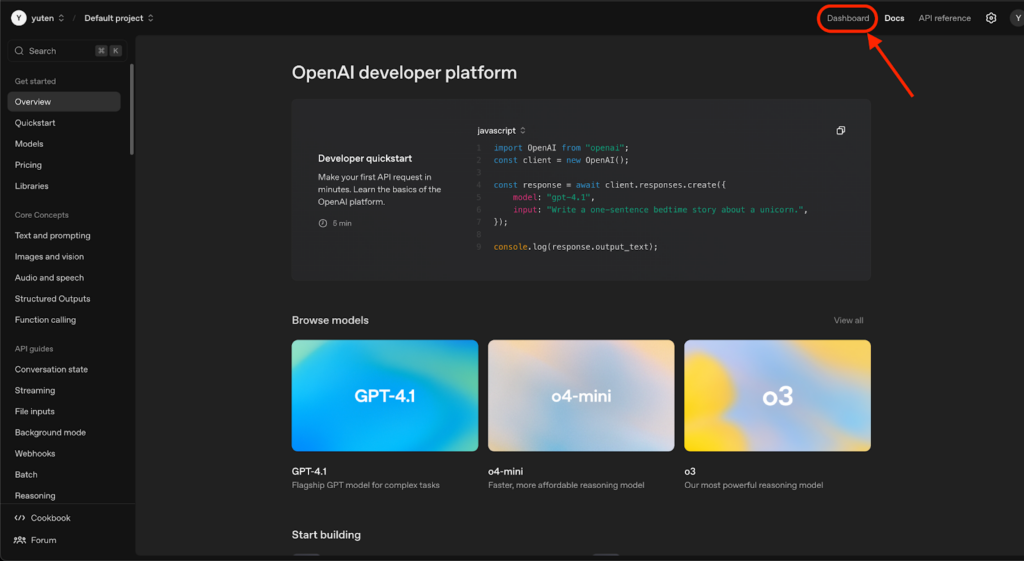The image size is (1024, 561).
Task: Click the o3 model thumbnail
Action: click(777, 395)
